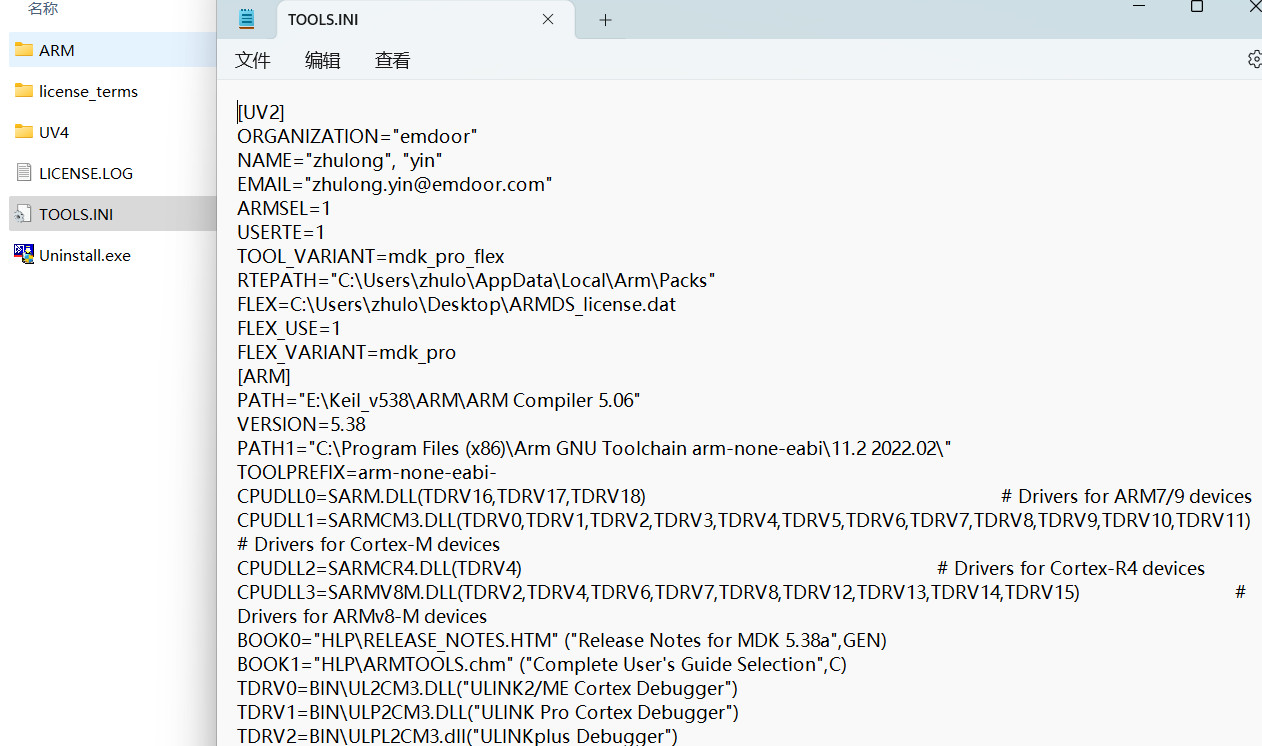Select the LICENSE.LOG file

click(x=86, y=173)
